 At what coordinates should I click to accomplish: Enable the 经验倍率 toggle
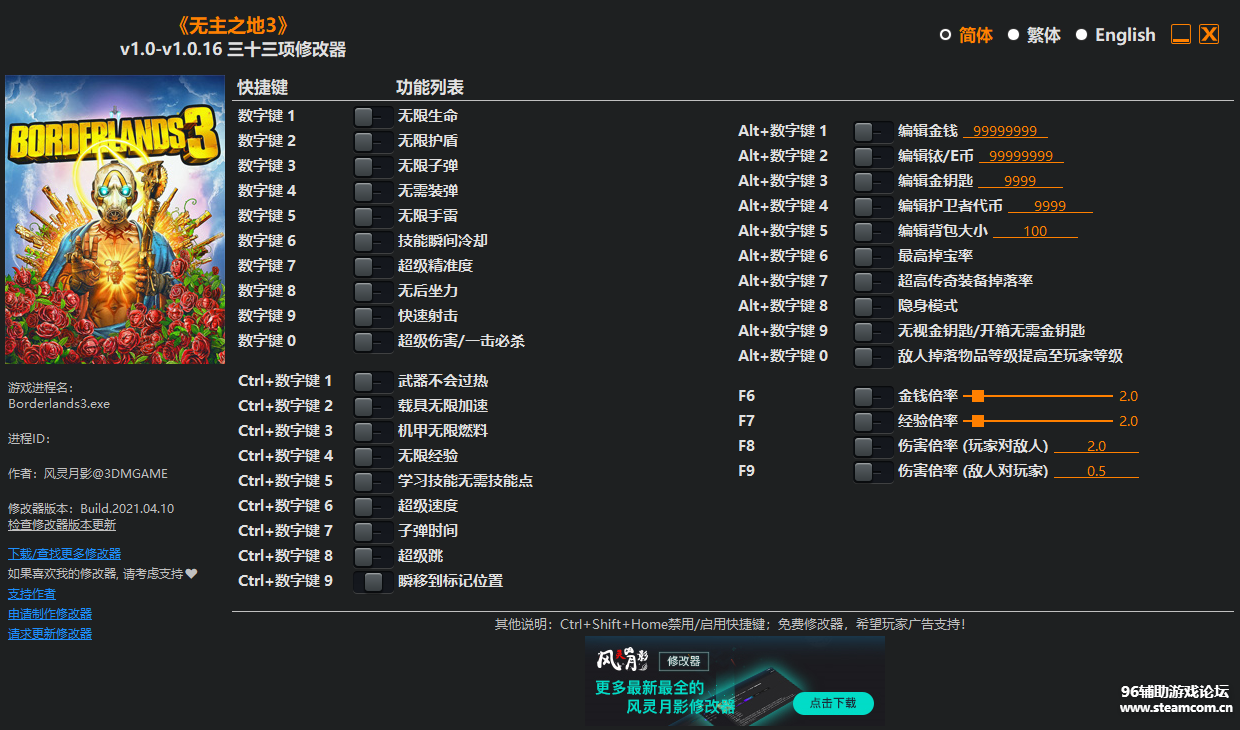point(872,421)
